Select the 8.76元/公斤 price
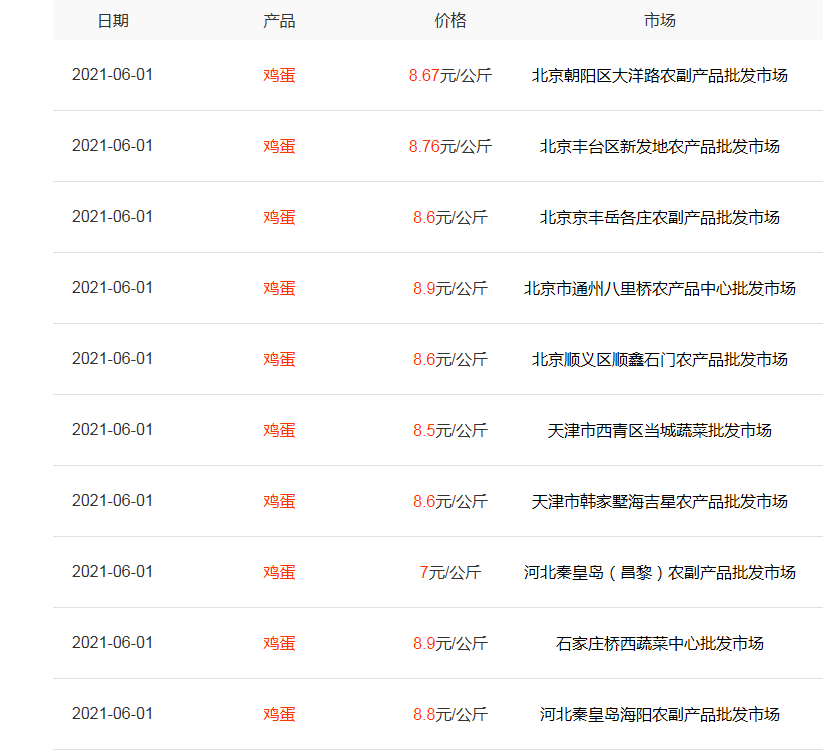Screen dimensions: 823x755 pyautogui.click(x=450, y=146)
